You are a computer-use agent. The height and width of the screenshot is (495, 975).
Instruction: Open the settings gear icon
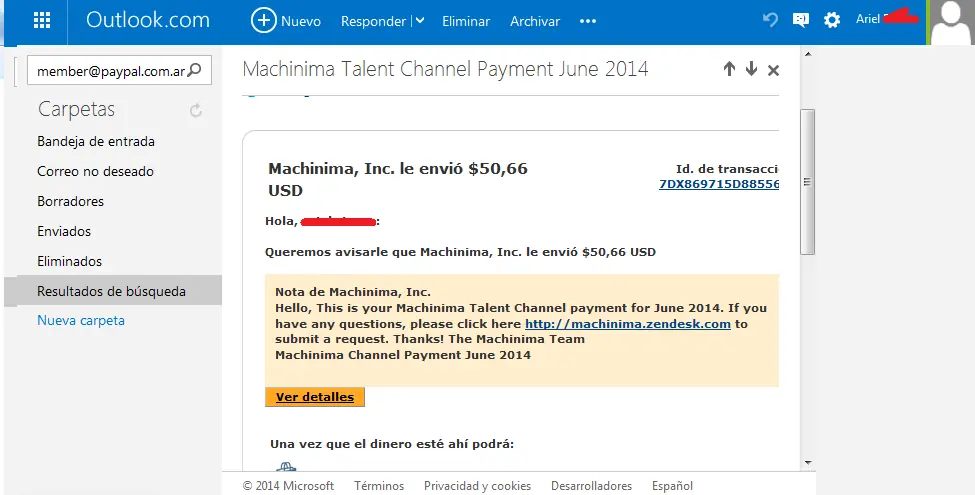(x=832, y=20)
